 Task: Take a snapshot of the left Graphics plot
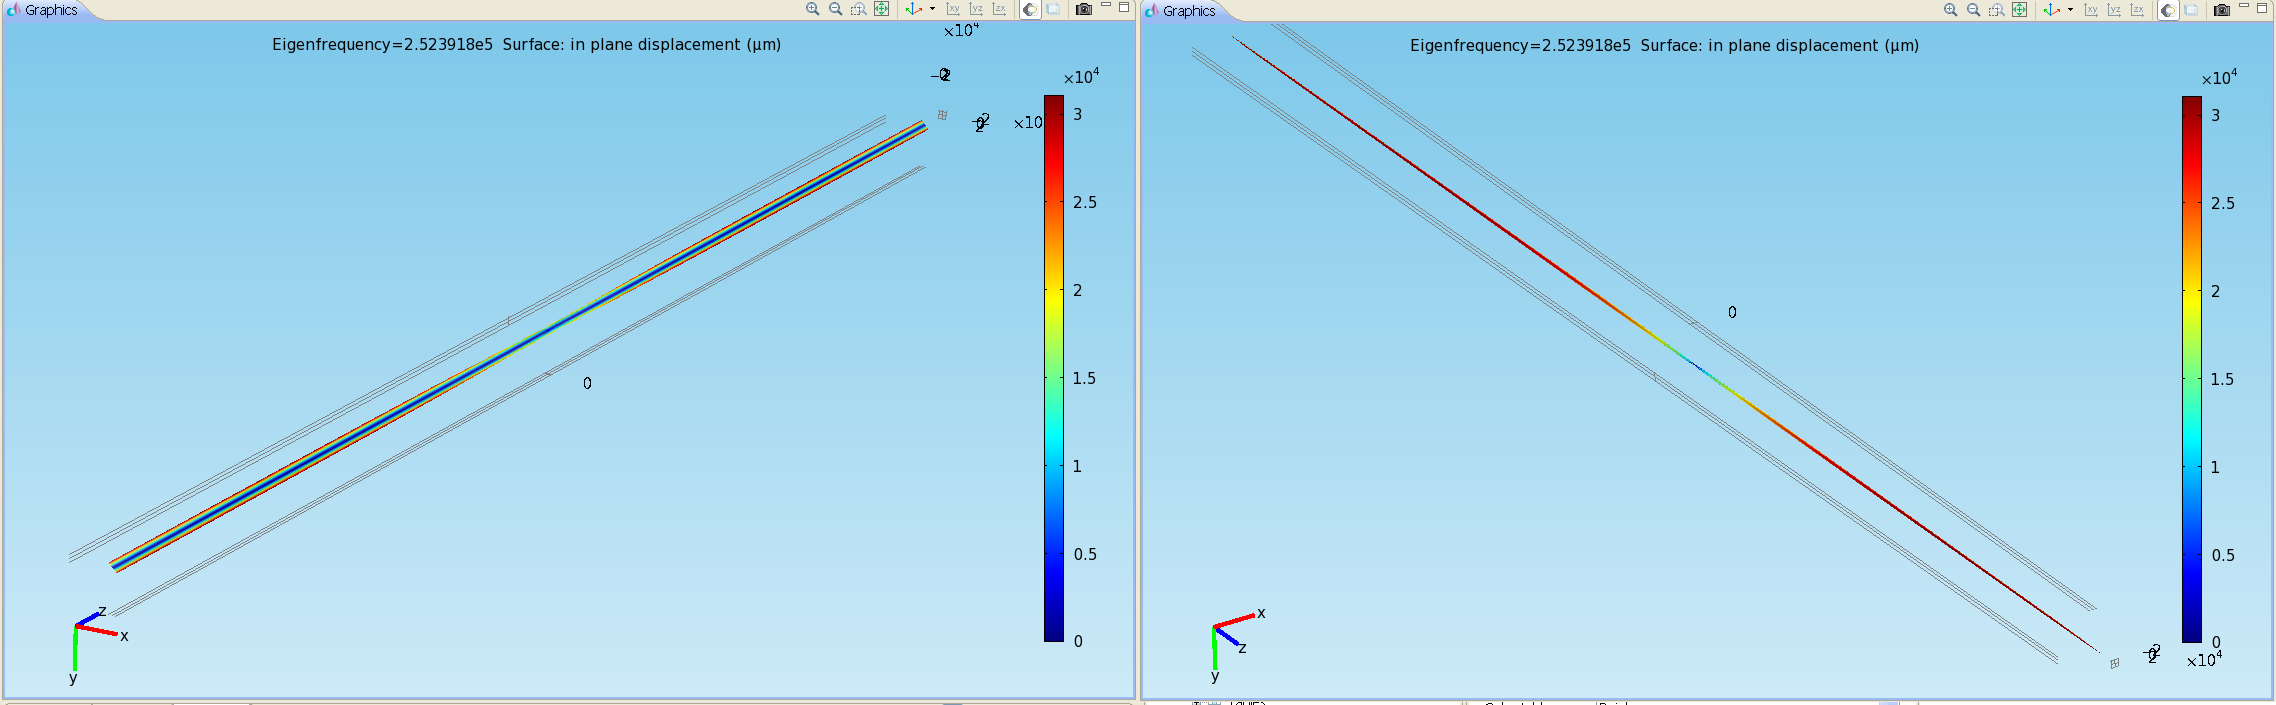point(1083,9)
